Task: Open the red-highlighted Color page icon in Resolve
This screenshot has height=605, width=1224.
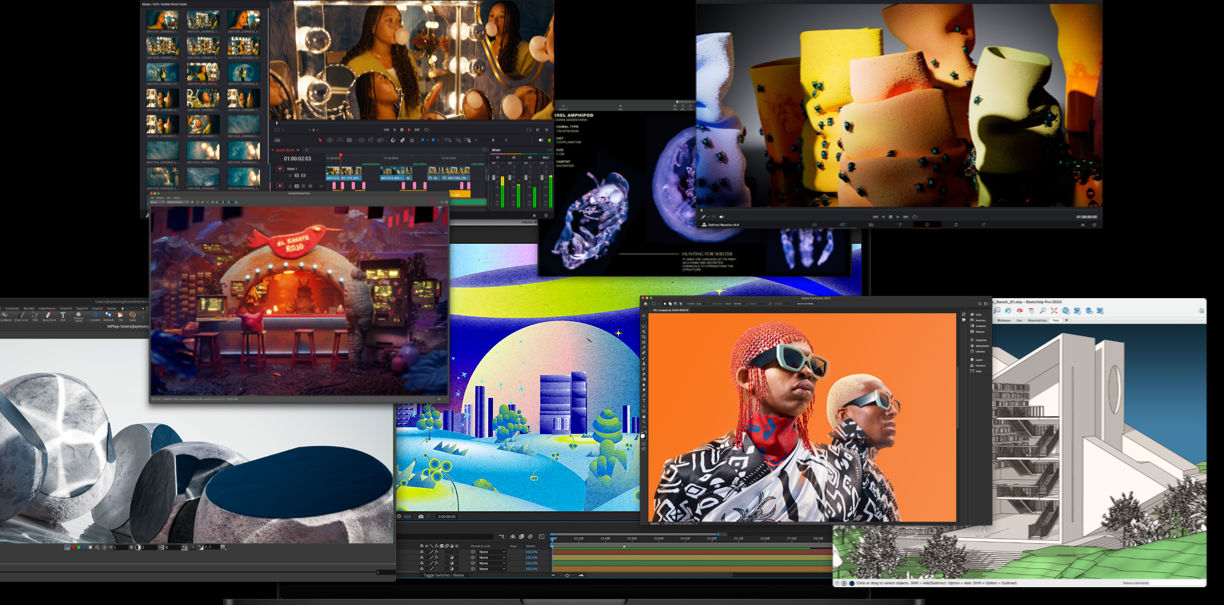Action: 926,224
